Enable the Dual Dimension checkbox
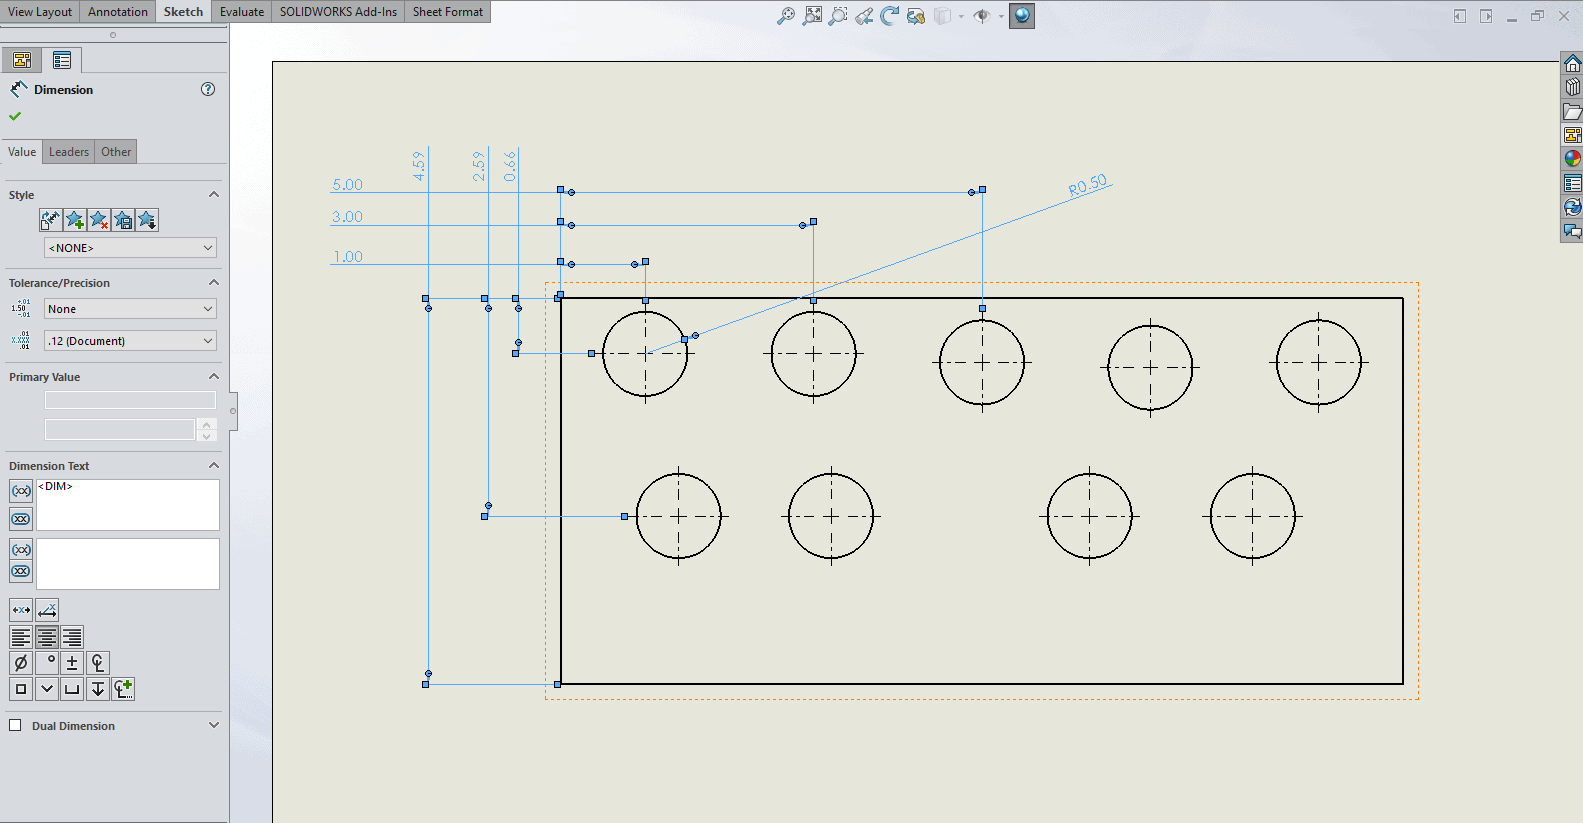 click(15, 725)
